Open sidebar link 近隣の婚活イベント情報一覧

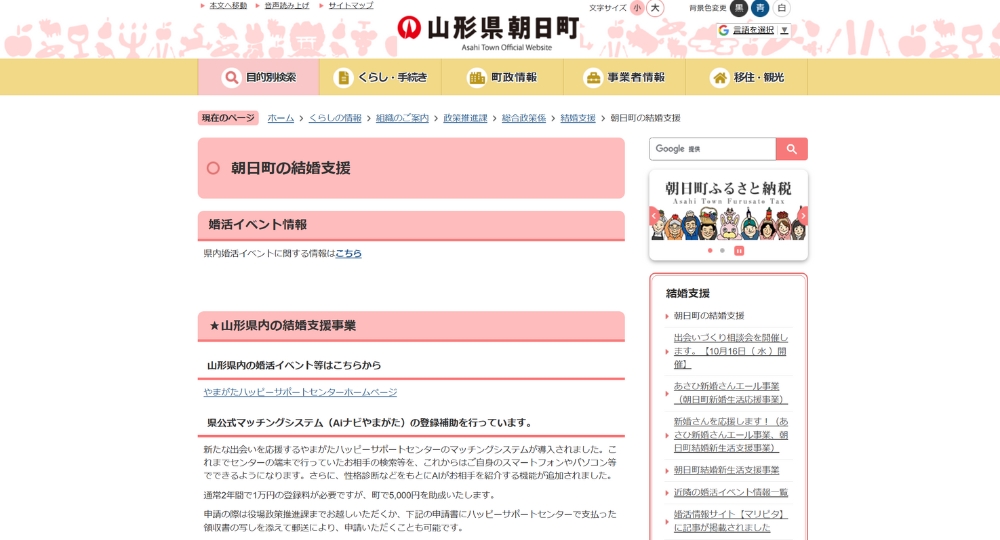click(x=731, y=492)
